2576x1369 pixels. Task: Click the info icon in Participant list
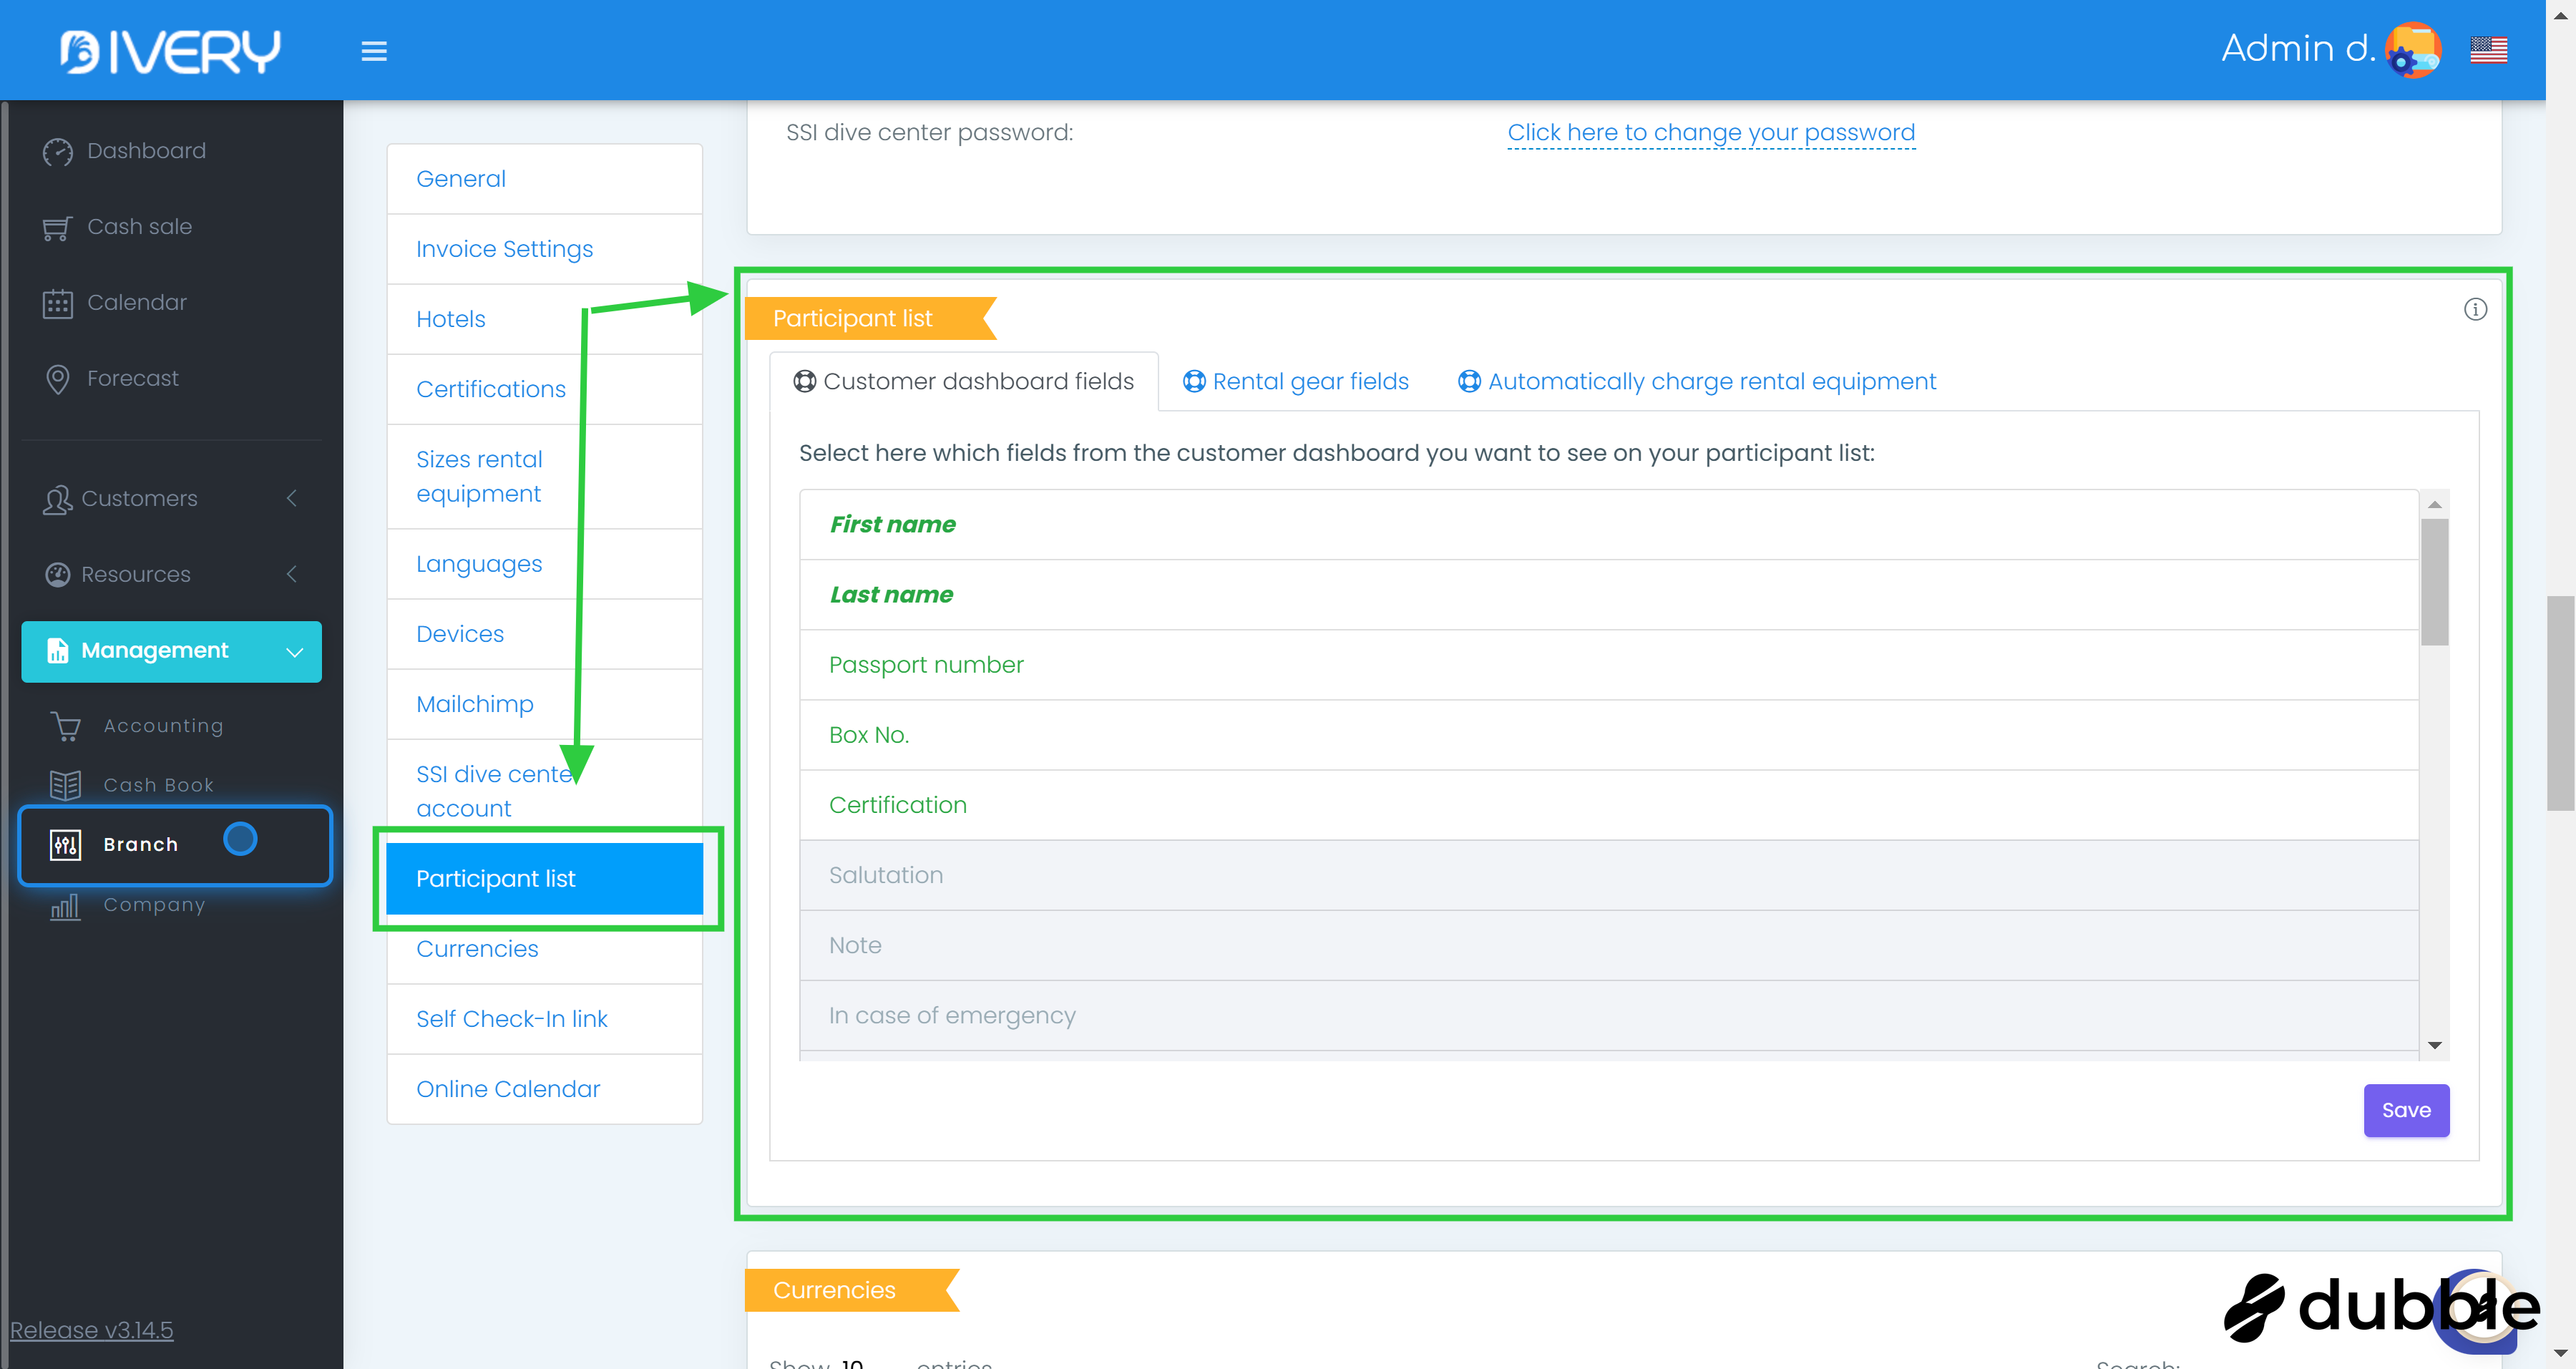coord(2475,309)
